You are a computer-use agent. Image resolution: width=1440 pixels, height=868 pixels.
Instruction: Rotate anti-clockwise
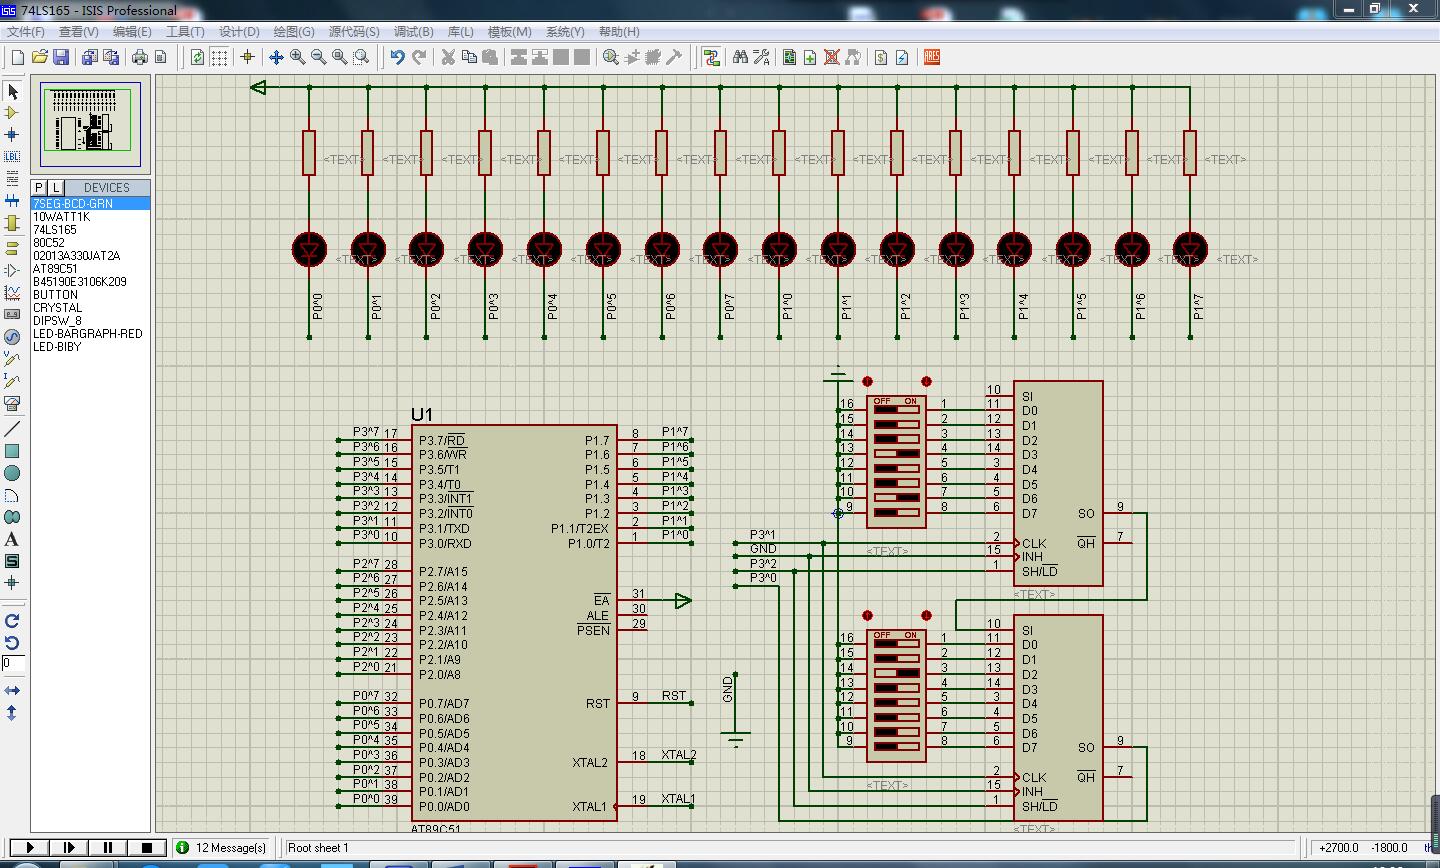[x=12, y=642]
